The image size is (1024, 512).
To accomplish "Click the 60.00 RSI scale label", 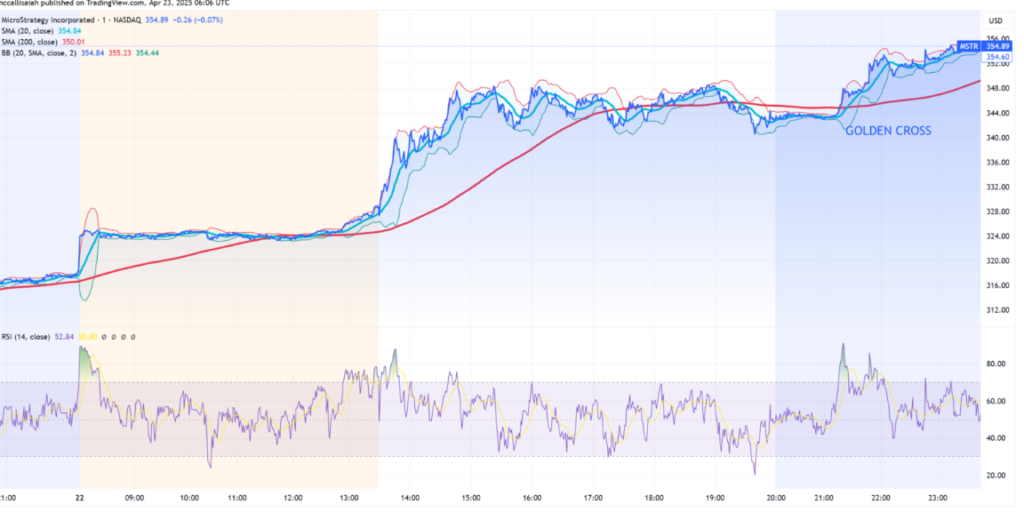I will 997,401.
